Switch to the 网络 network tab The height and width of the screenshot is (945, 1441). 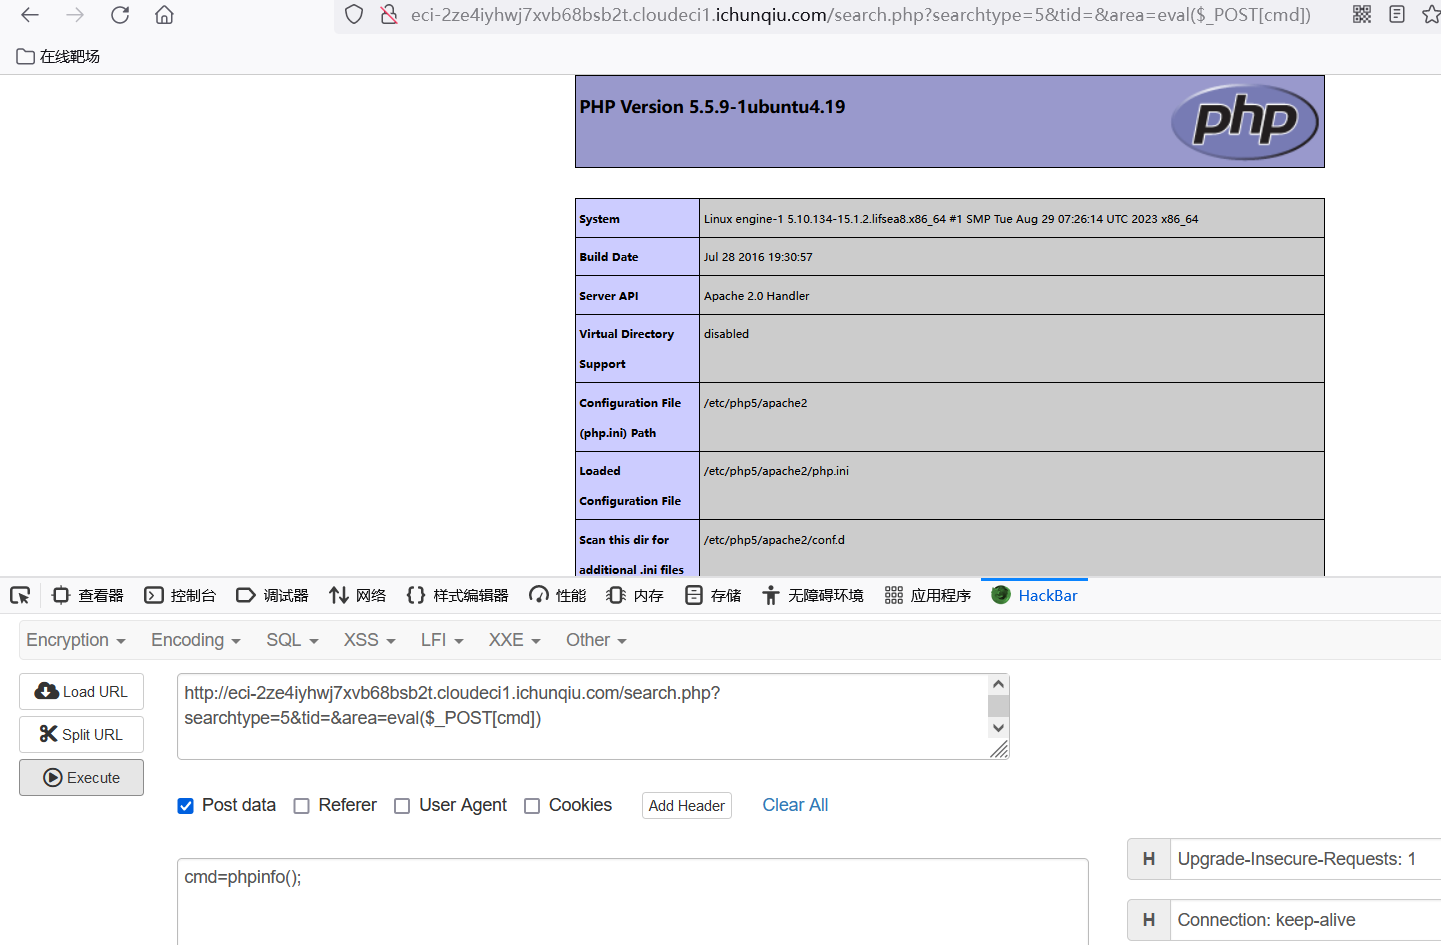click(357, 596)
